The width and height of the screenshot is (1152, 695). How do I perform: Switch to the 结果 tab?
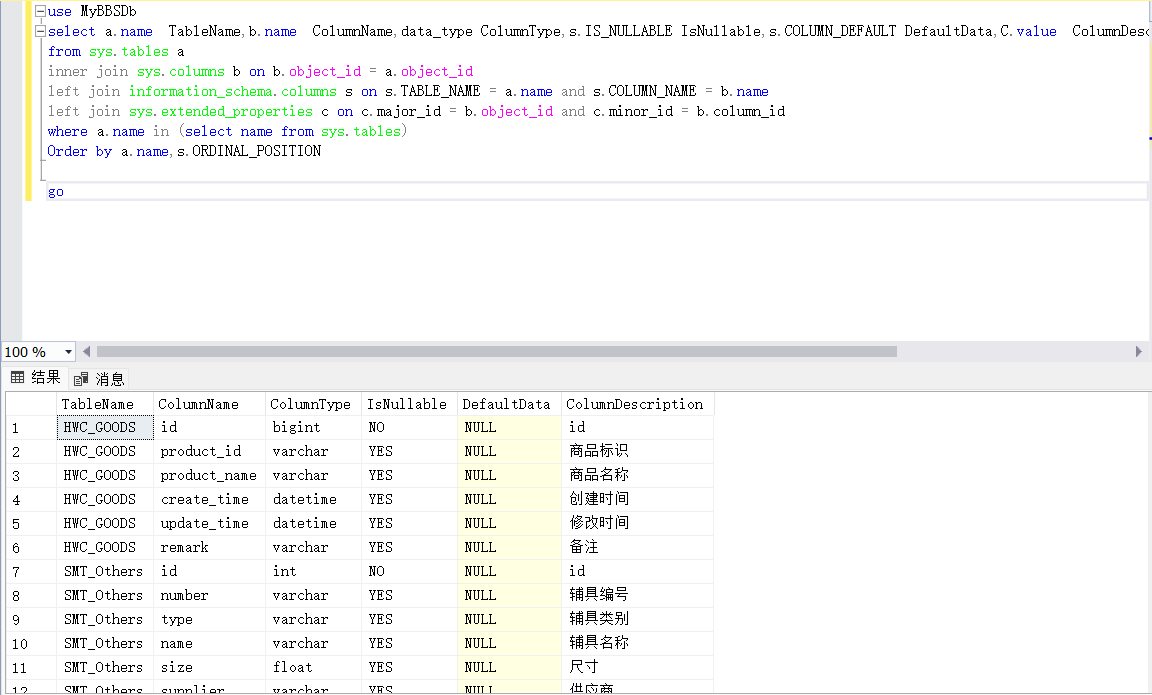(x=35, y=378)
